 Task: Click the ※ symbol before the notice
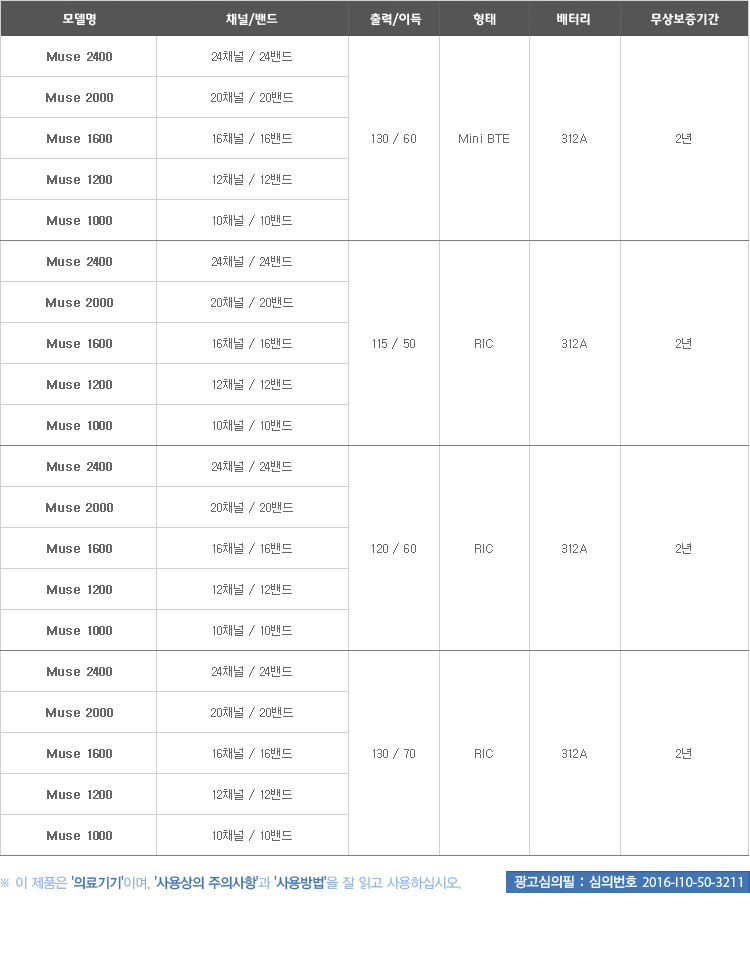click(x=5, y=883)
